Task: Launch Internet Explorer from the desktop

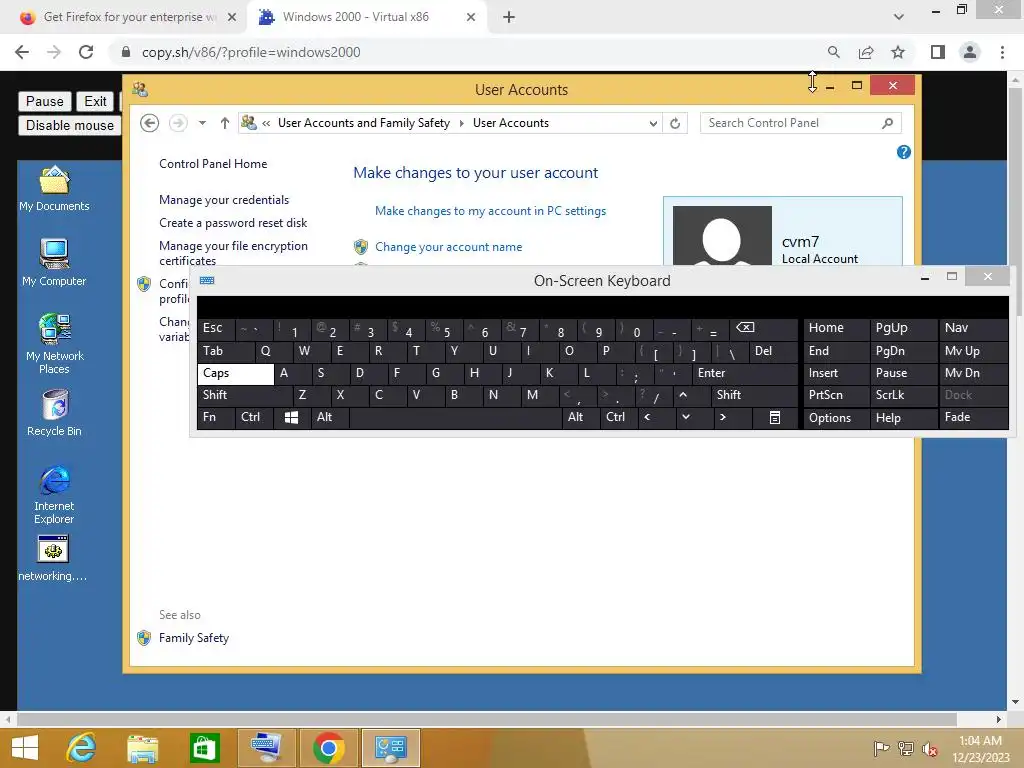Action: 54,495
